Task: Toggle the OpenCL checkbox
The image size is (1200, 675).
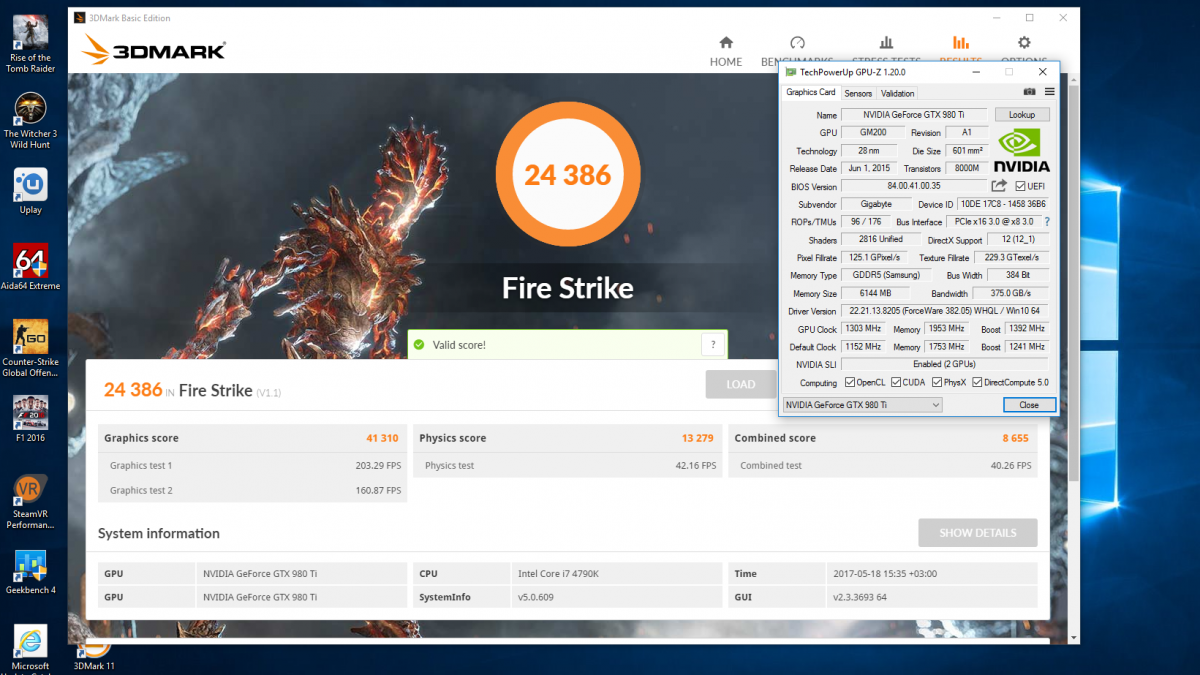Action: pos(850,382)
